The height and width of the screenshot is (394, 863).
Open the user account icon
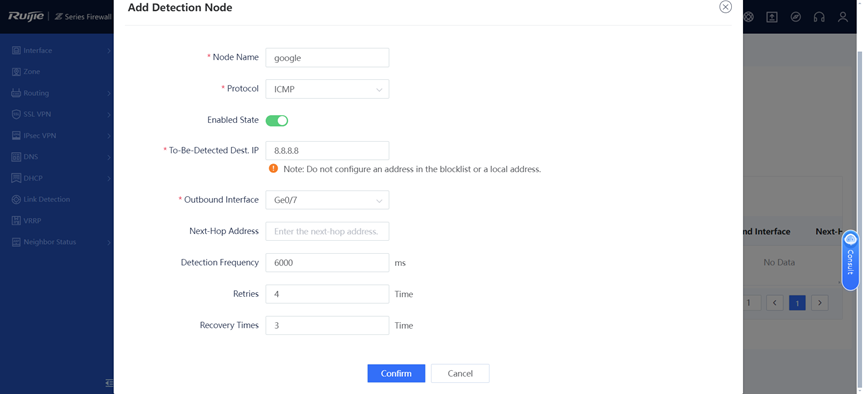click(x=843, y=17)
